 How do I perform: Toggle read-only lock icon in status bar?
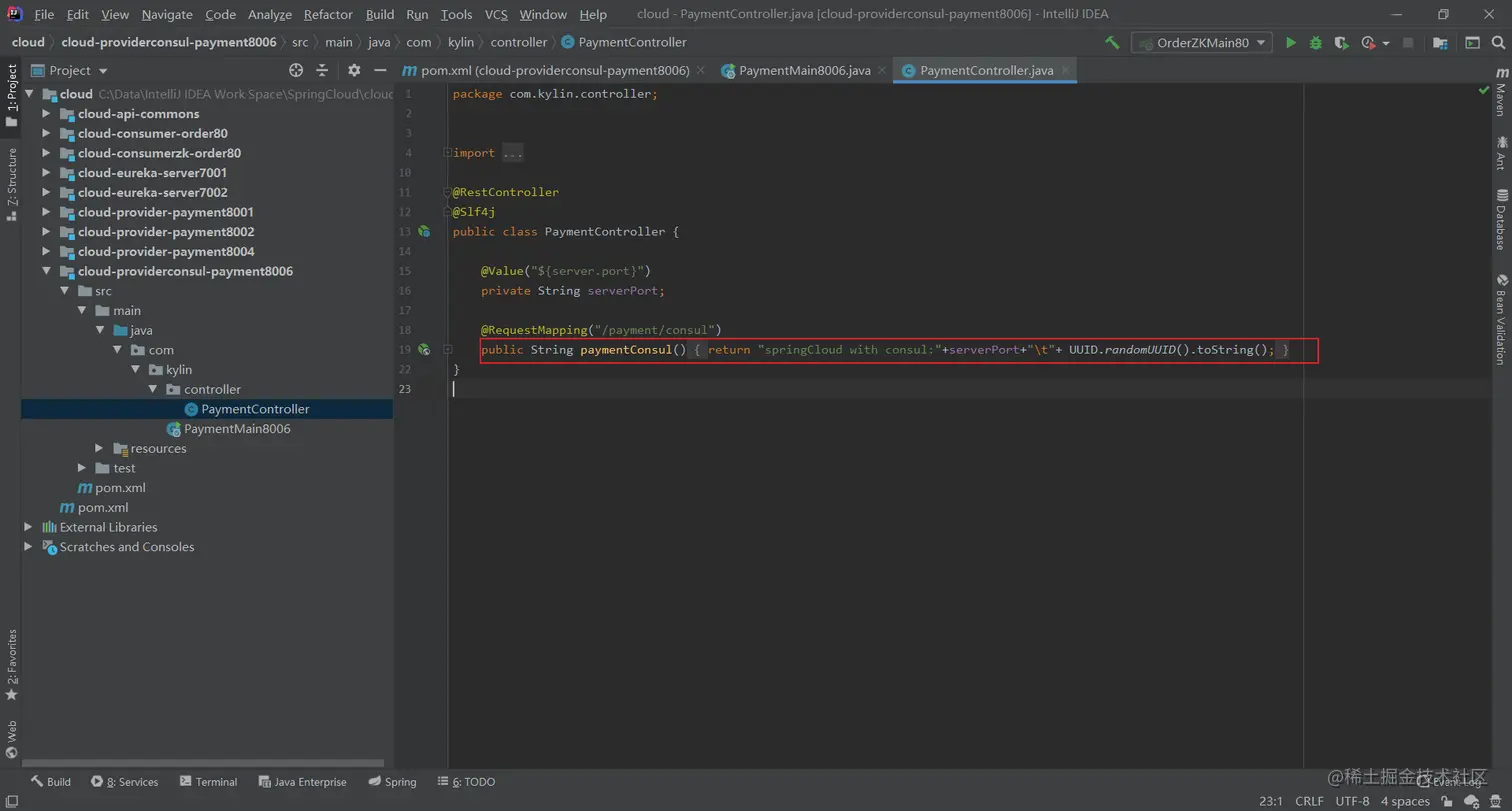(x=1447, y=801)
